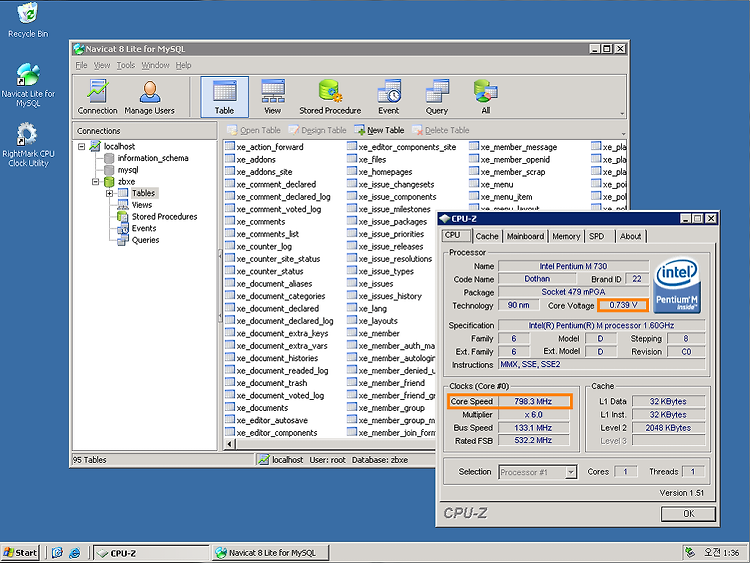Click the system tray icon beside the clock
The width and height of the screenshot is (750, 563).
coord(690,552)
